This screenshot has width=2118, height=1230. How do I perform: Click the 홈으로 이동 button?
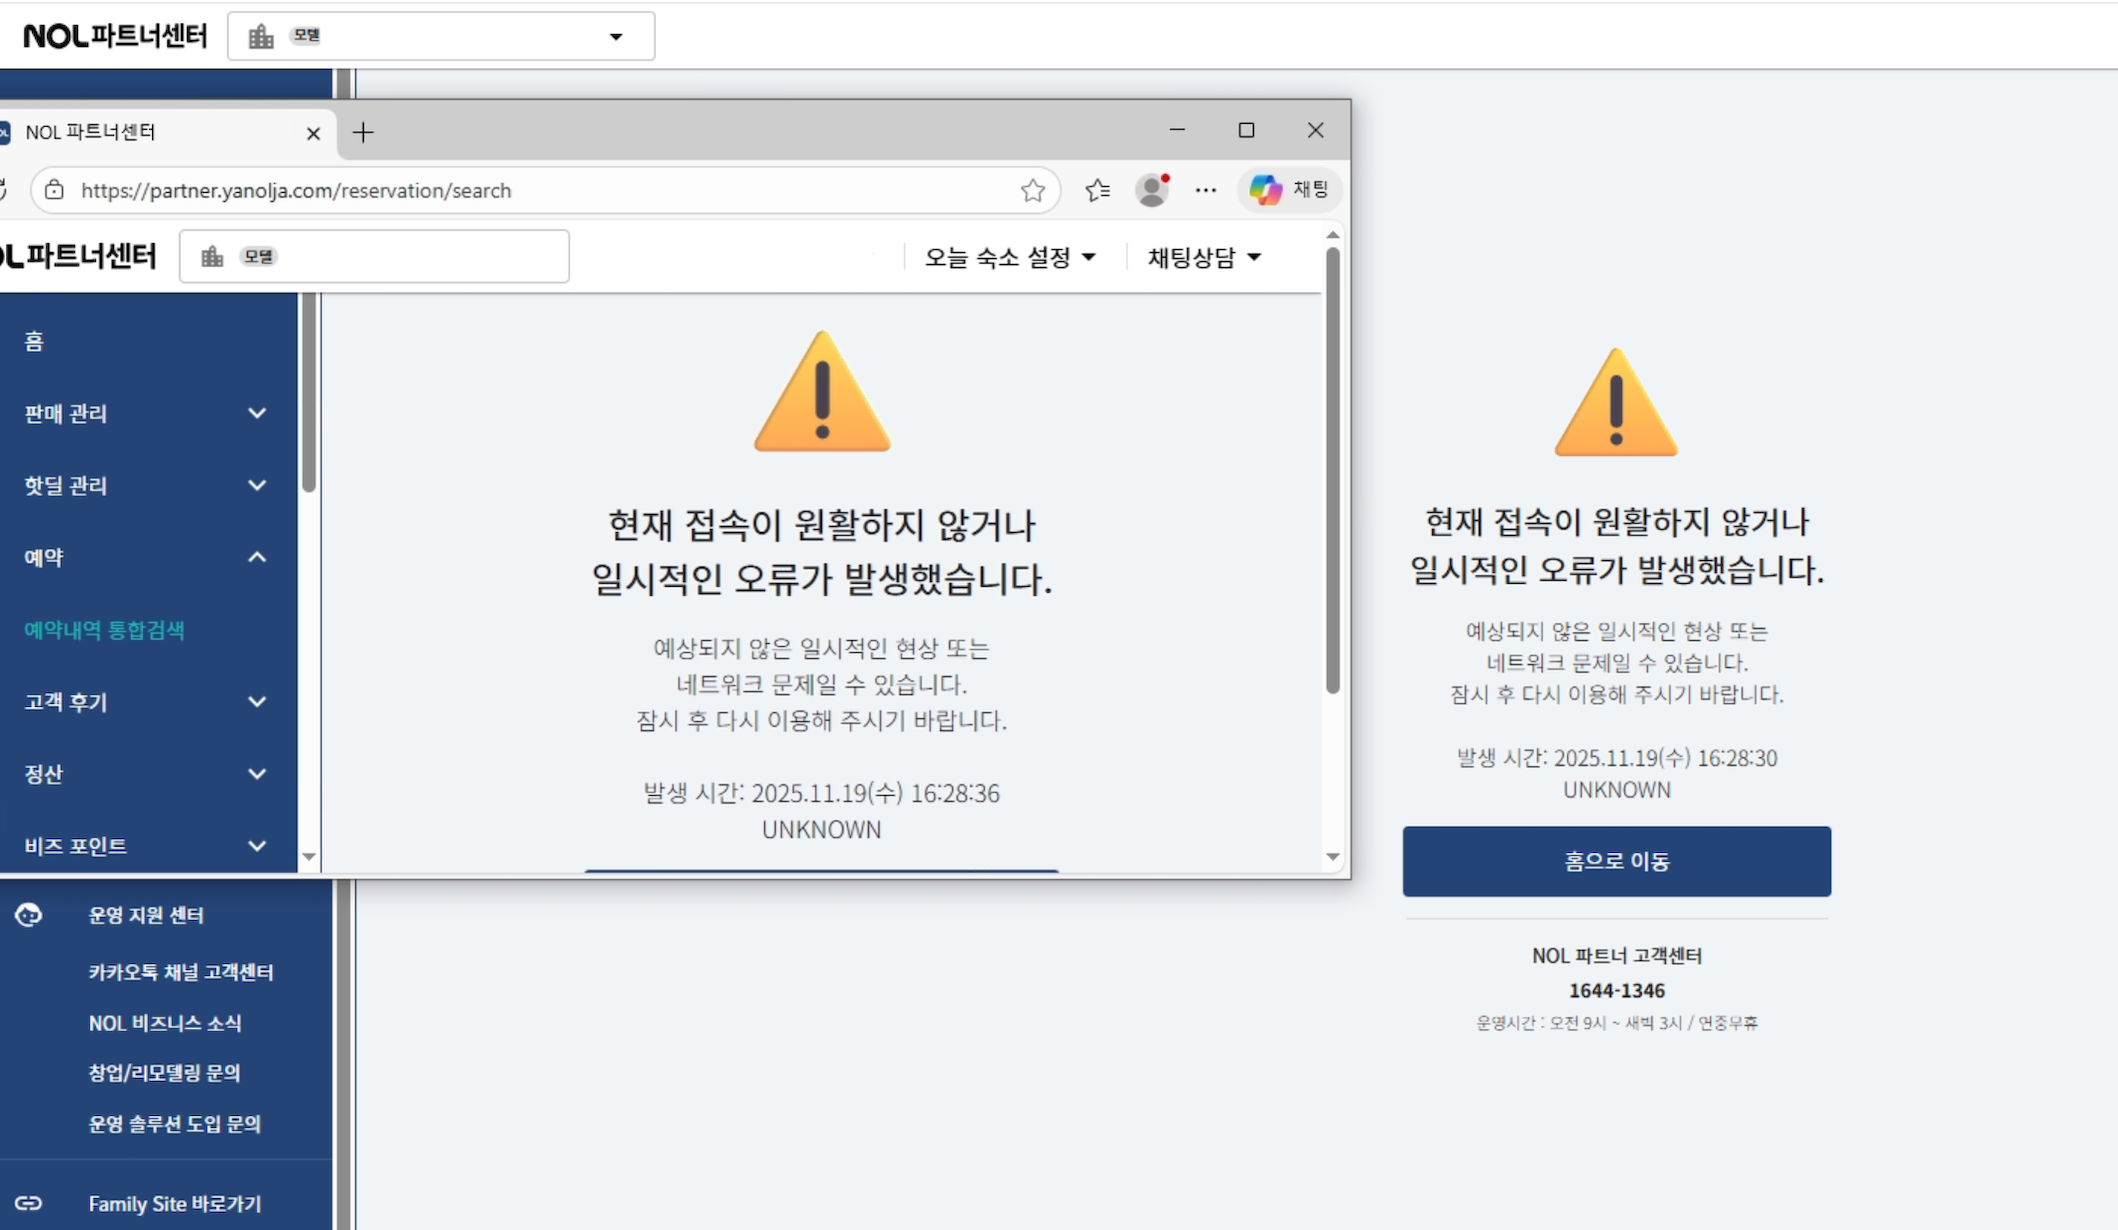1616,860
